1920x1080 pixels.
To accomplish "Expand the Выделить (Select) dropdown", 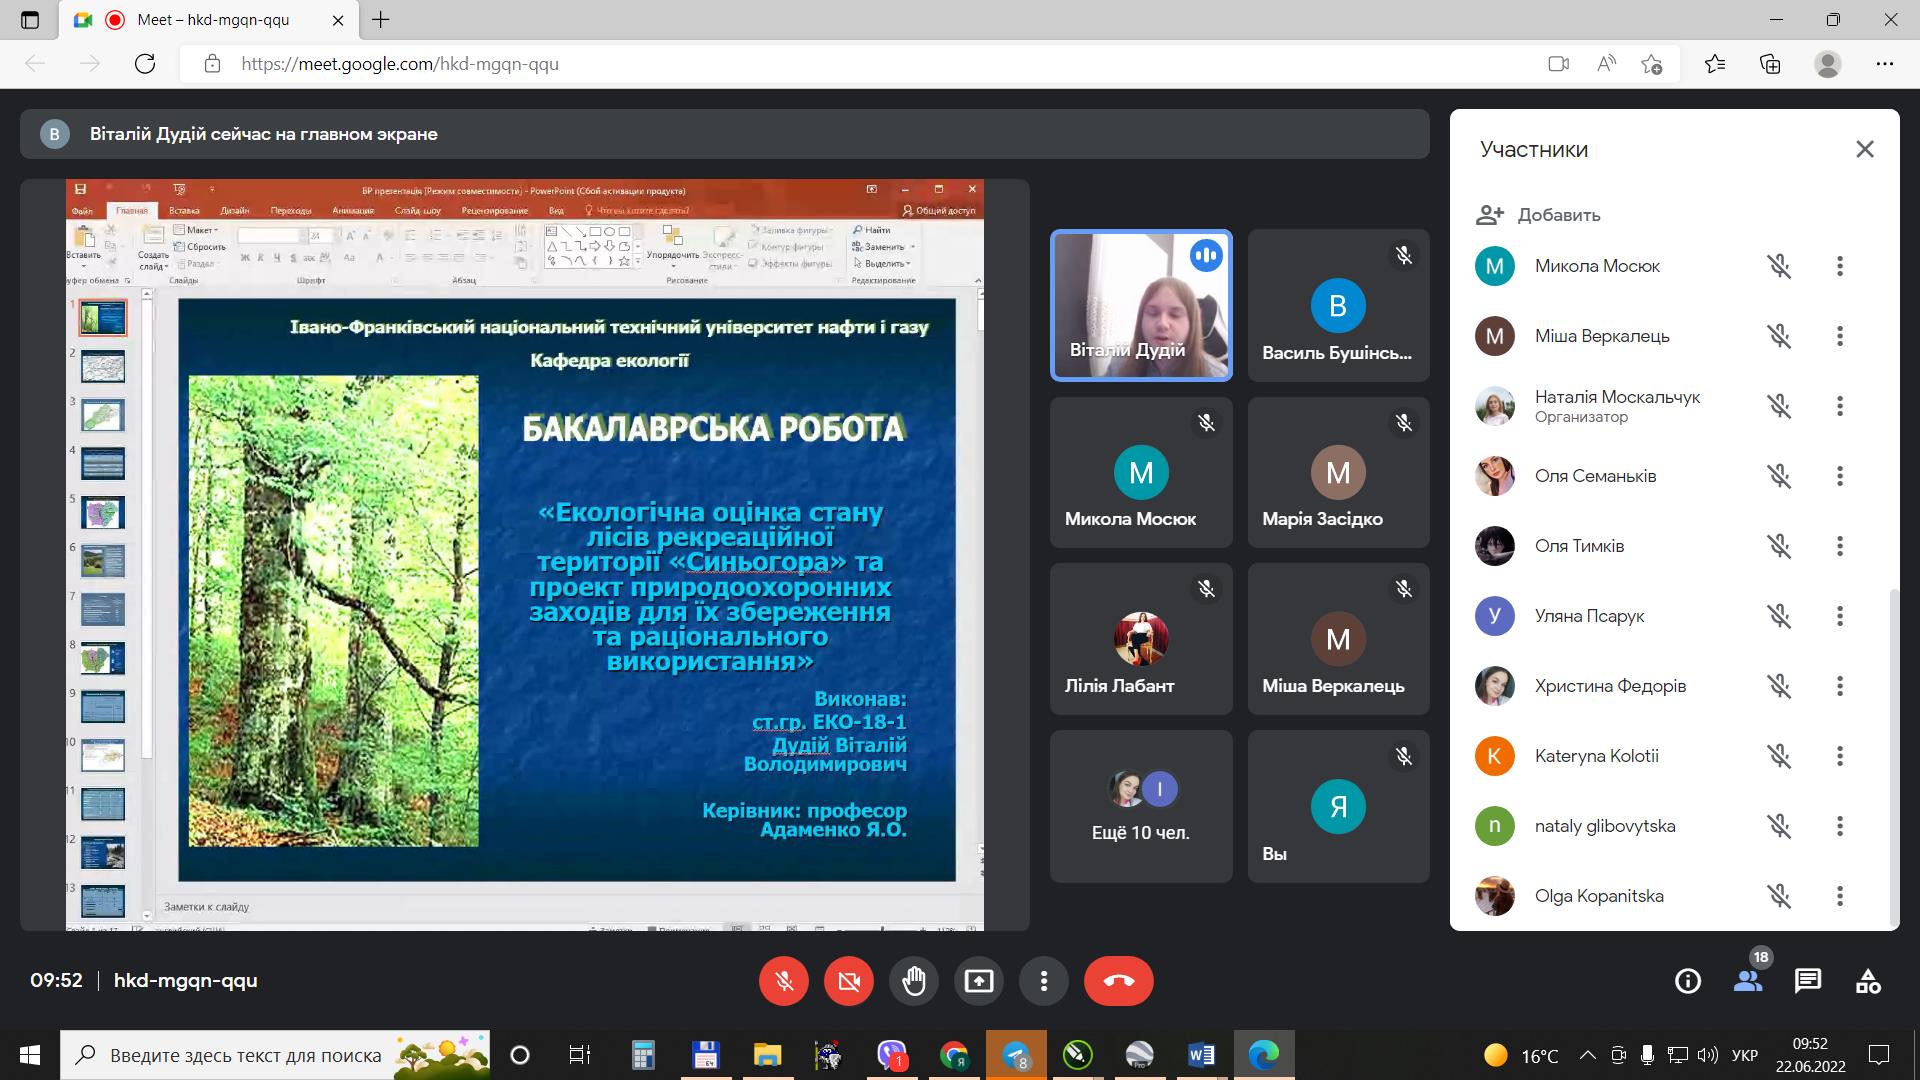I will pos(884,263).
